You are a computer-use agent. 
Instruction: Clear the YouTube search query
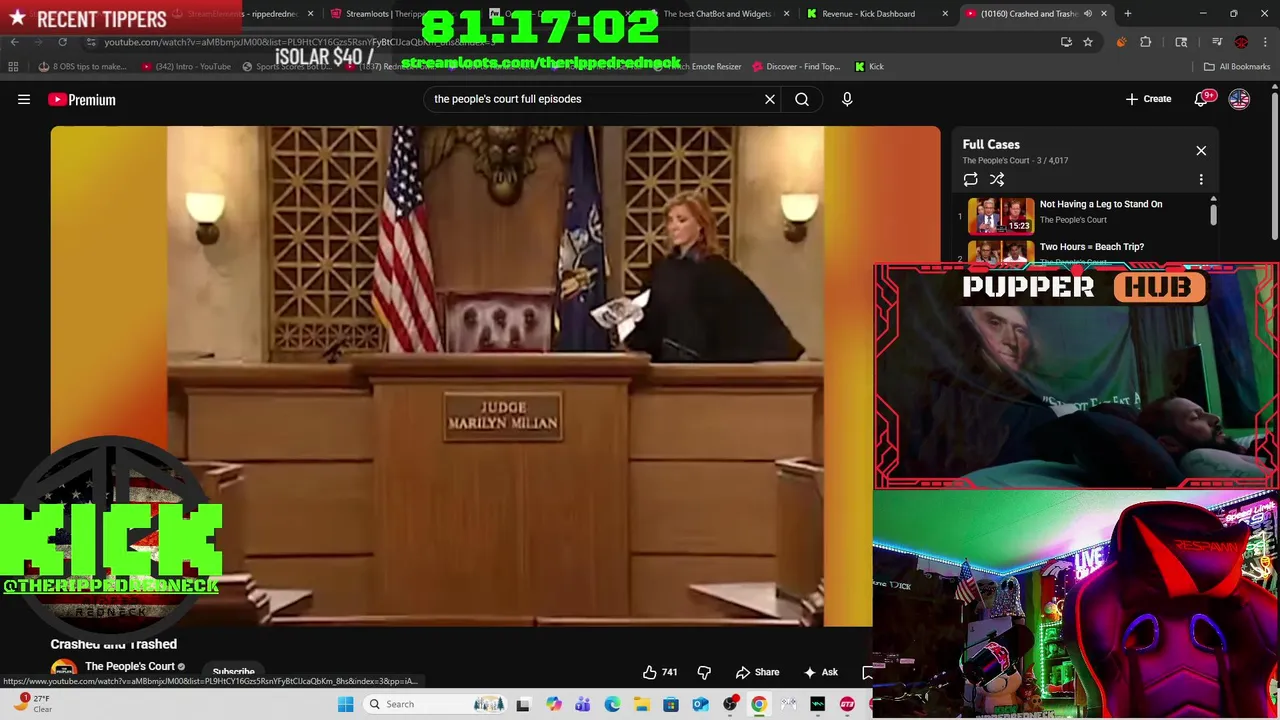point(770,99)
